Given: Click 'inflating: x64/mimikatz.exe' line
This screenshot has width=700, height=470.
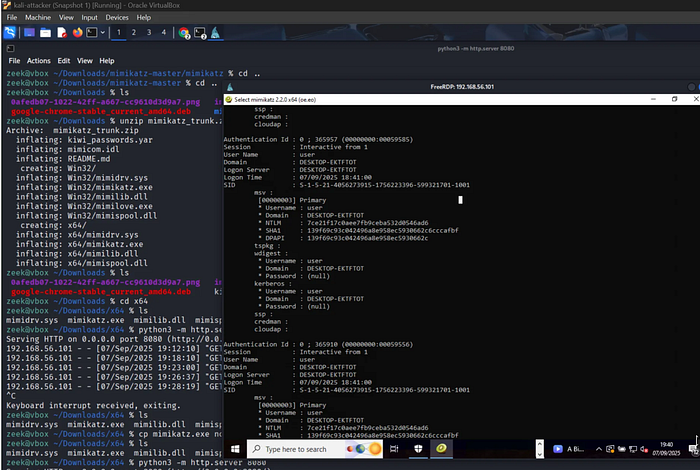Looking at the screenshot, I should coord(79,244).
